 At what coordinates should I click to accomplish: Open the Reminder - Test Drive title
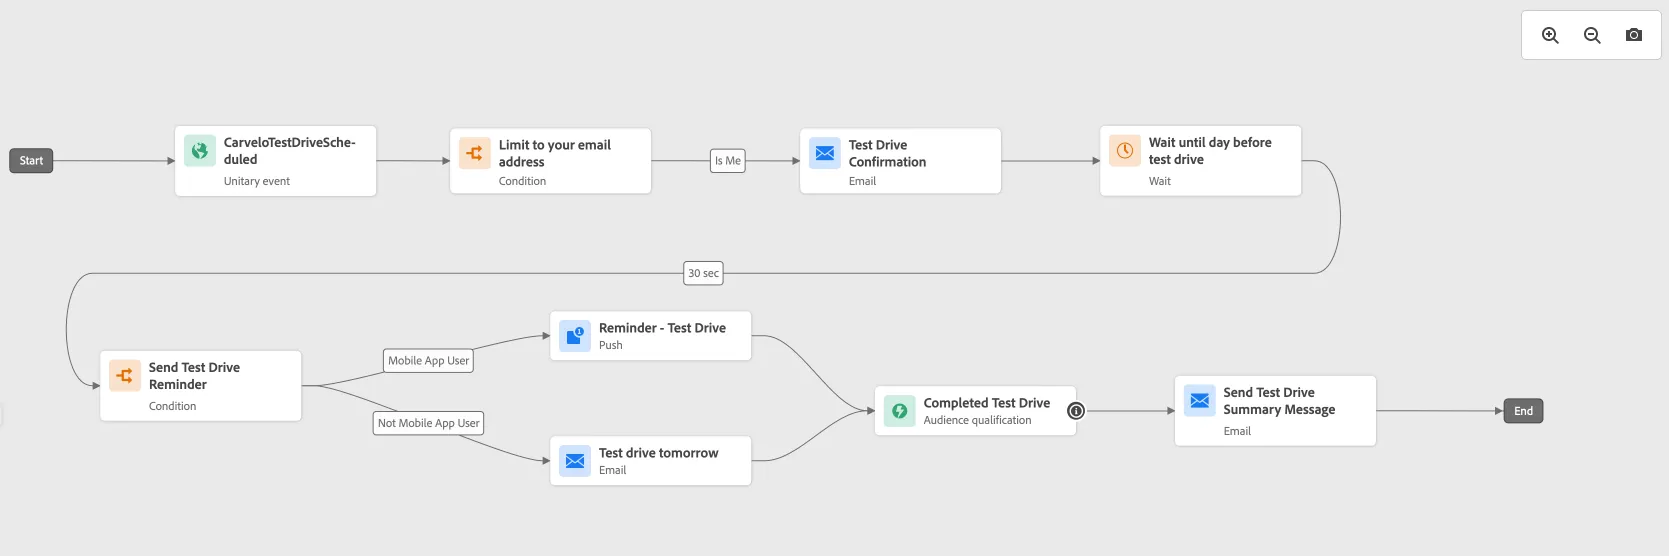click(662, 328)
